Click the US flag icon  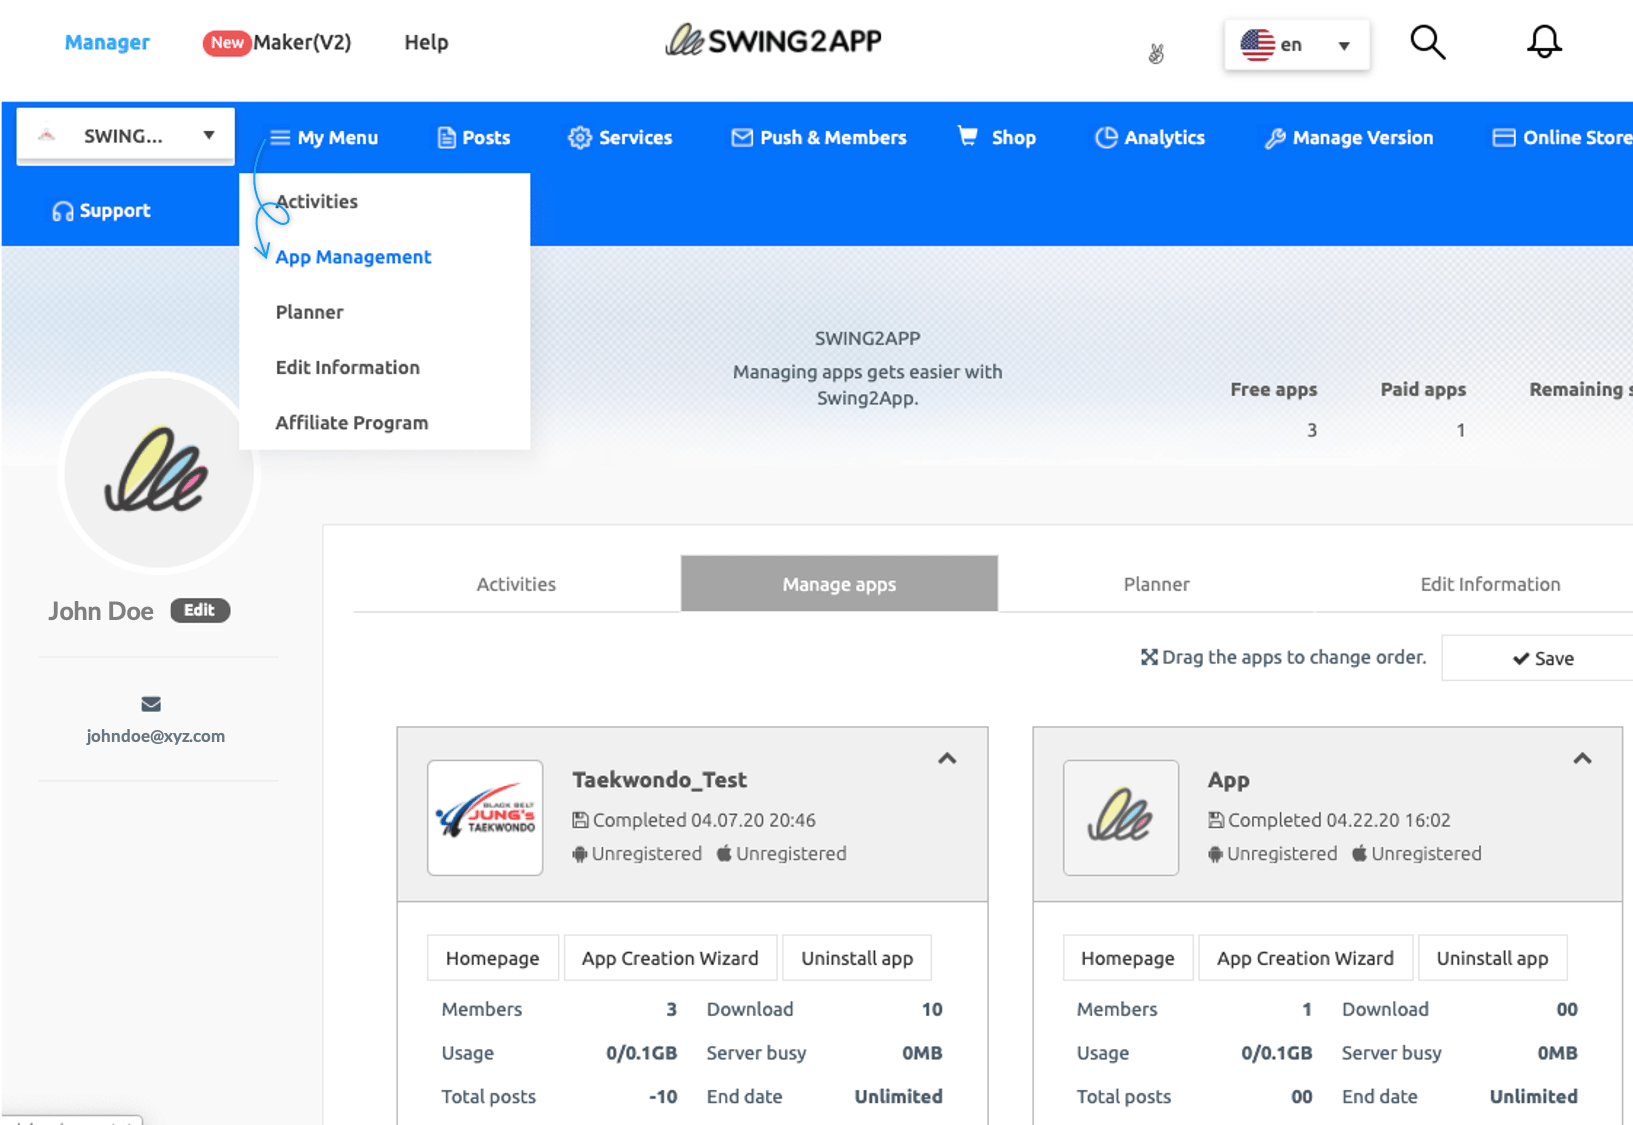1257,44
